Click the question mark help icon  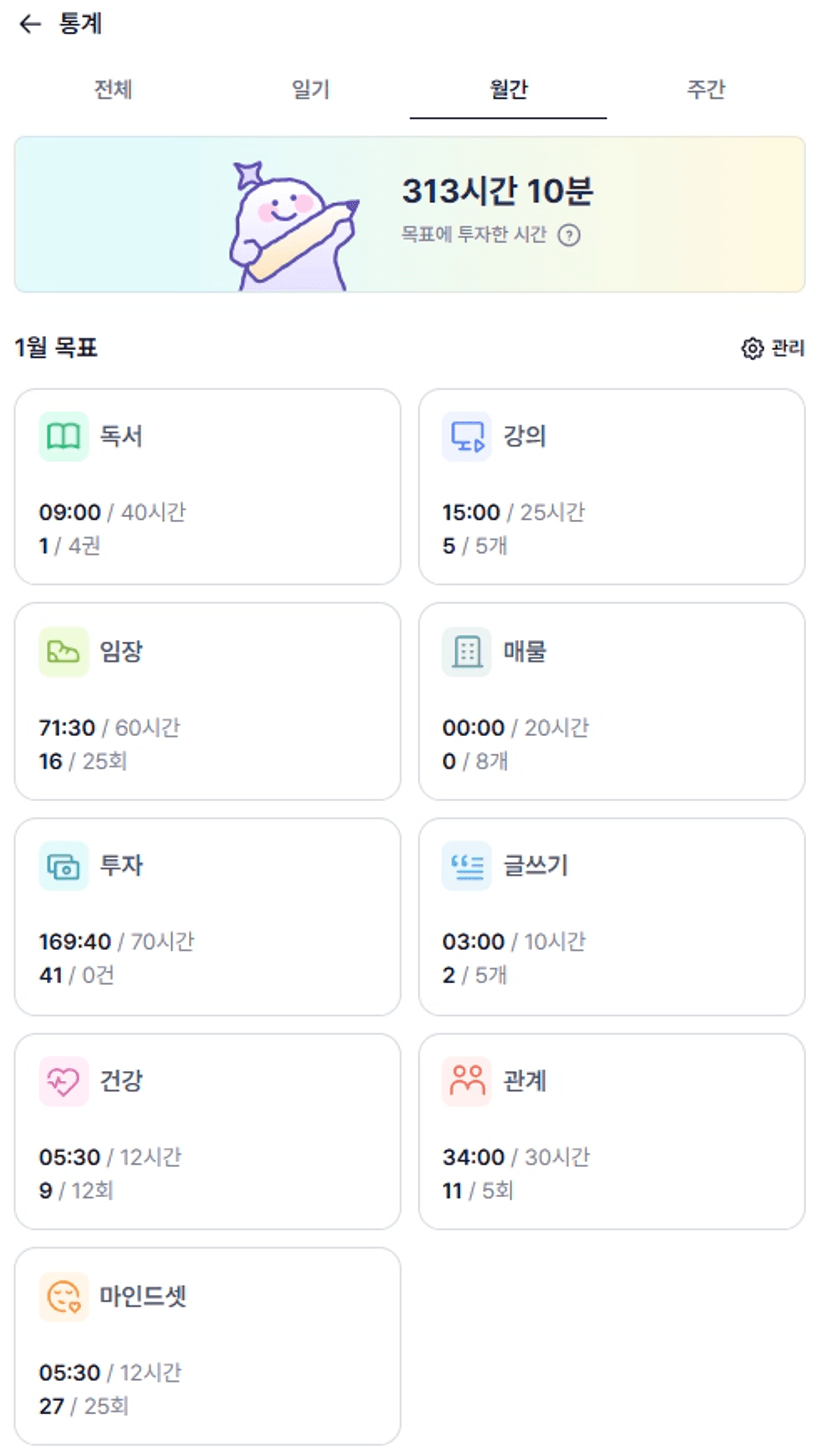[569, 236]
